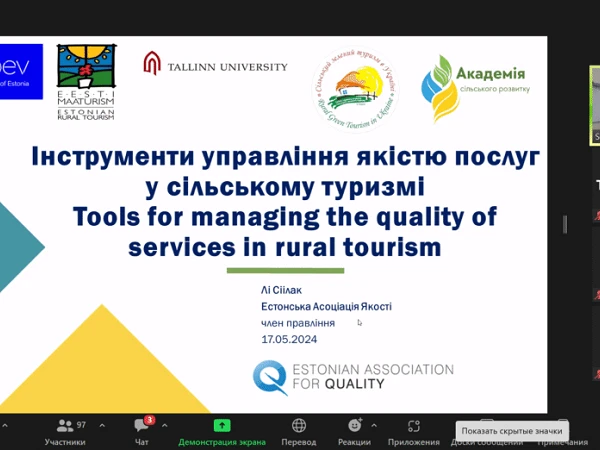Open the Реакции reactions smiley
This screenshot has width=600, height=450.
click(x=352, y=426)
